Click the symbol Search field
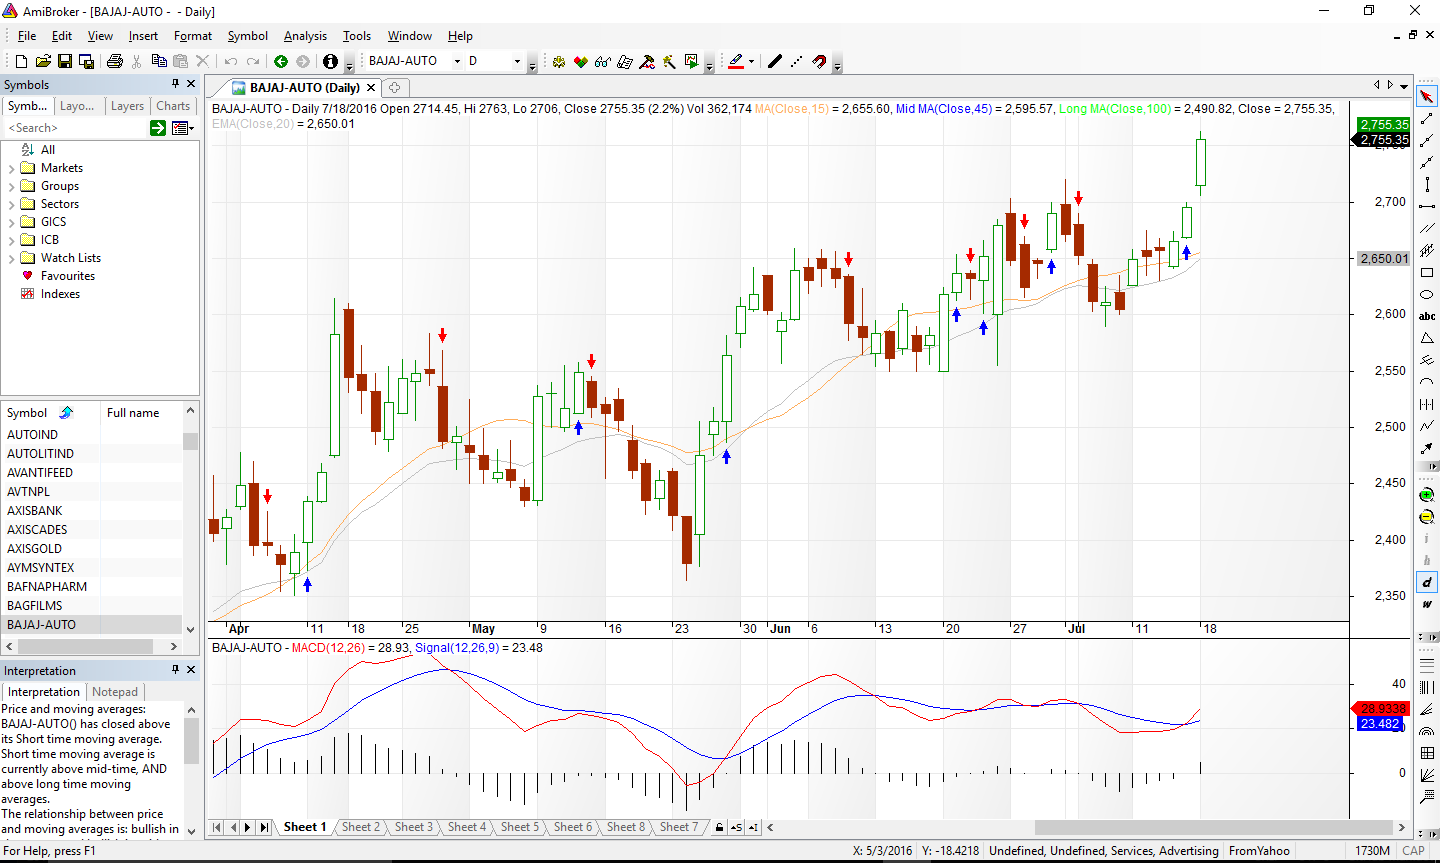Image resolution: width=1440 pixels, height=863 pixels. 76,128
